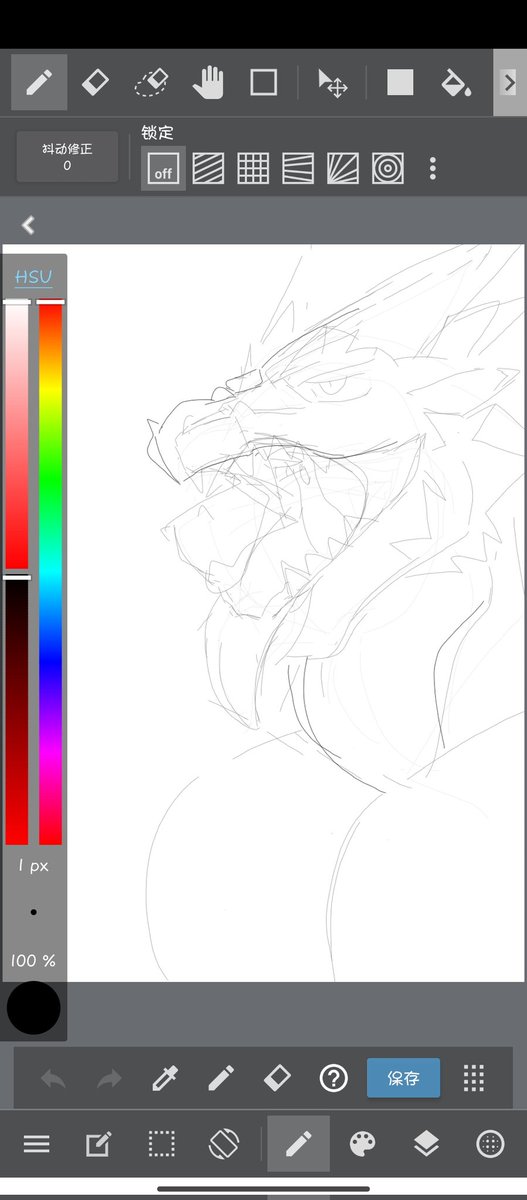The height and width of the screenshot is (1200, 527).
Task: Select the Eraser tool in top toolbar
Action: click(94, 82)
